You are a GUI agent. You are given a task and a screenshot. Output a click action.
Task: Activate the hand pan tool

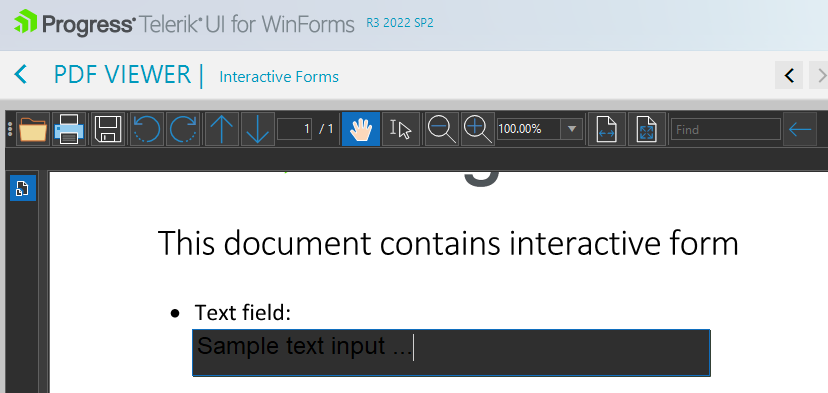(361, 129)
